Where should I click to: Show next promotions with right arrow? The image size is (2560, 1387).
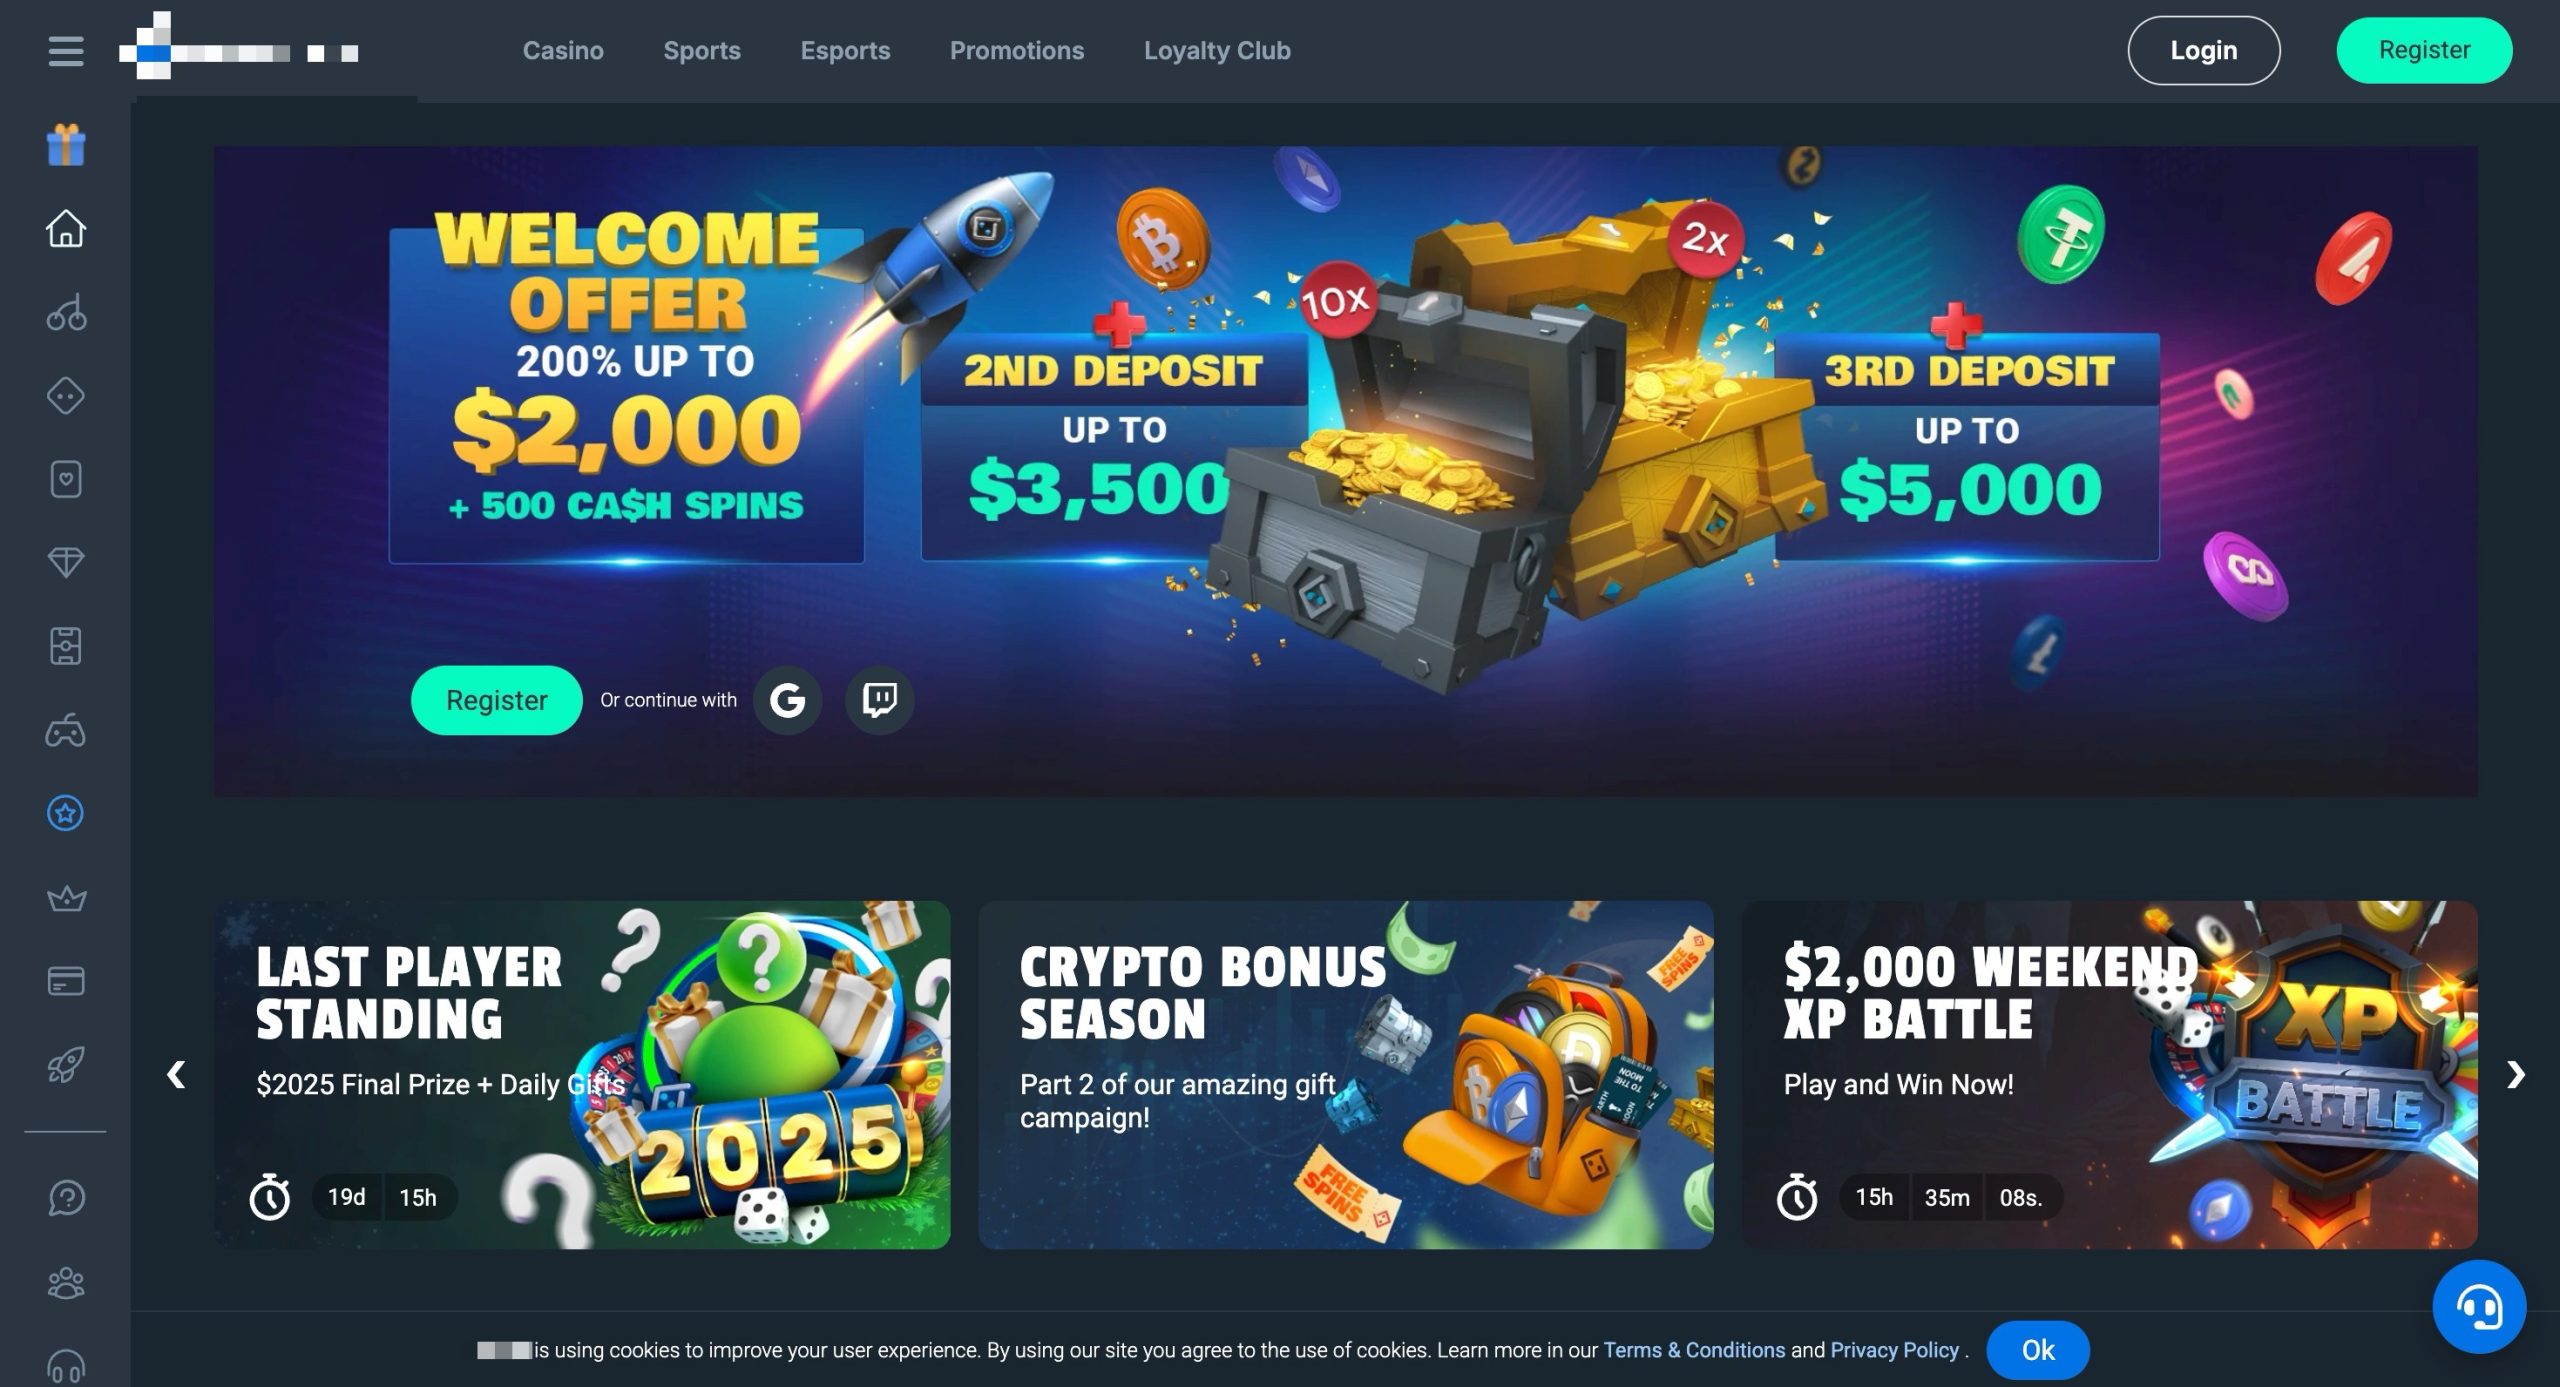pos(2516,1075)
